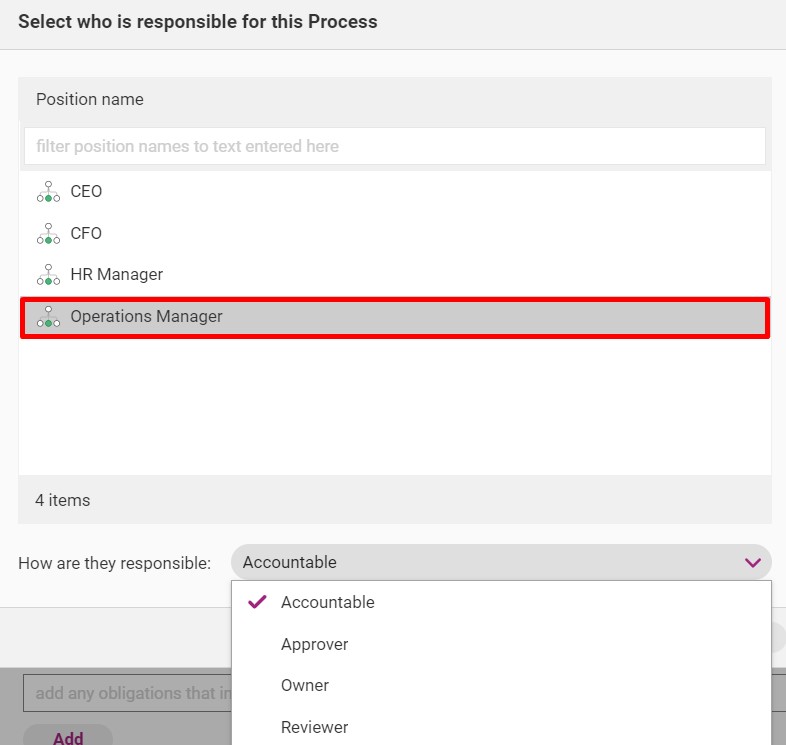Click the Add button
This screenshot has height=745, width=786.
point(68,736)
